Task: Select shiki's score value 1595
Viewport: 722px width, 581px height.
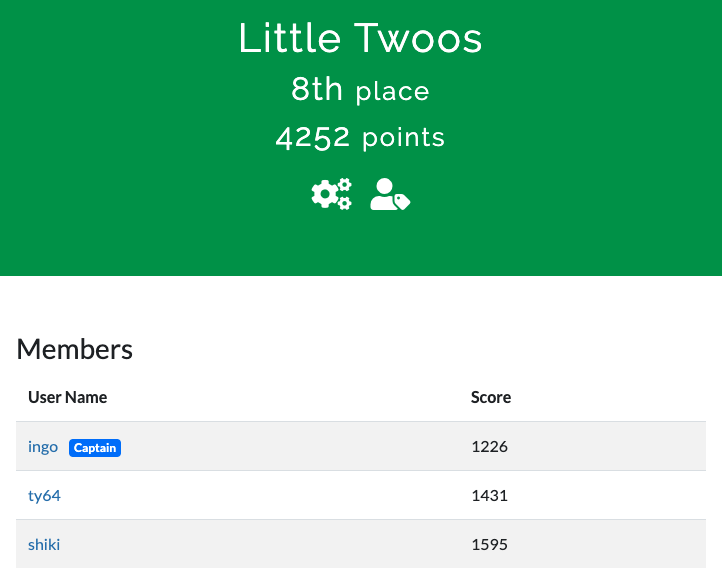Action: coord(489,544)
